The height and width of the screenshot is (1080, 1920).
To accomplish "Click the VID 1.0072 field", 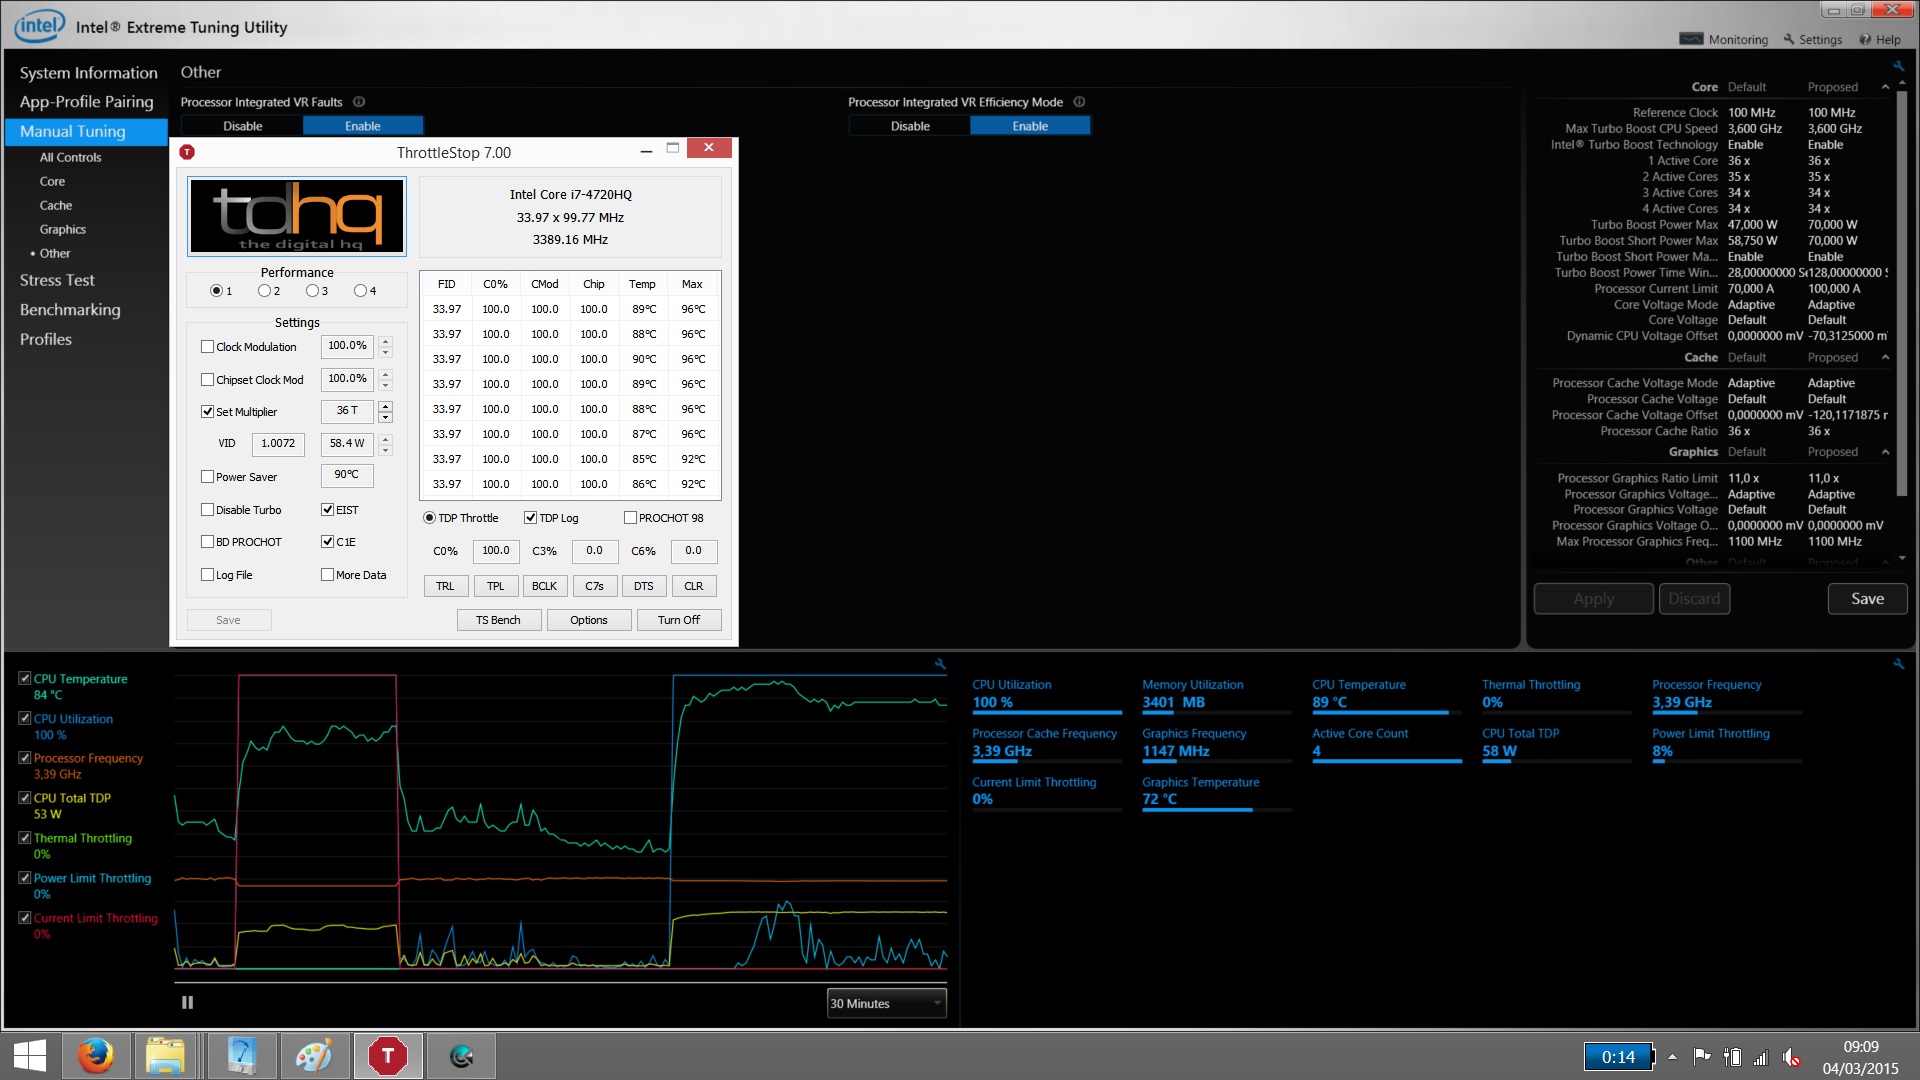I will point(278,443).
